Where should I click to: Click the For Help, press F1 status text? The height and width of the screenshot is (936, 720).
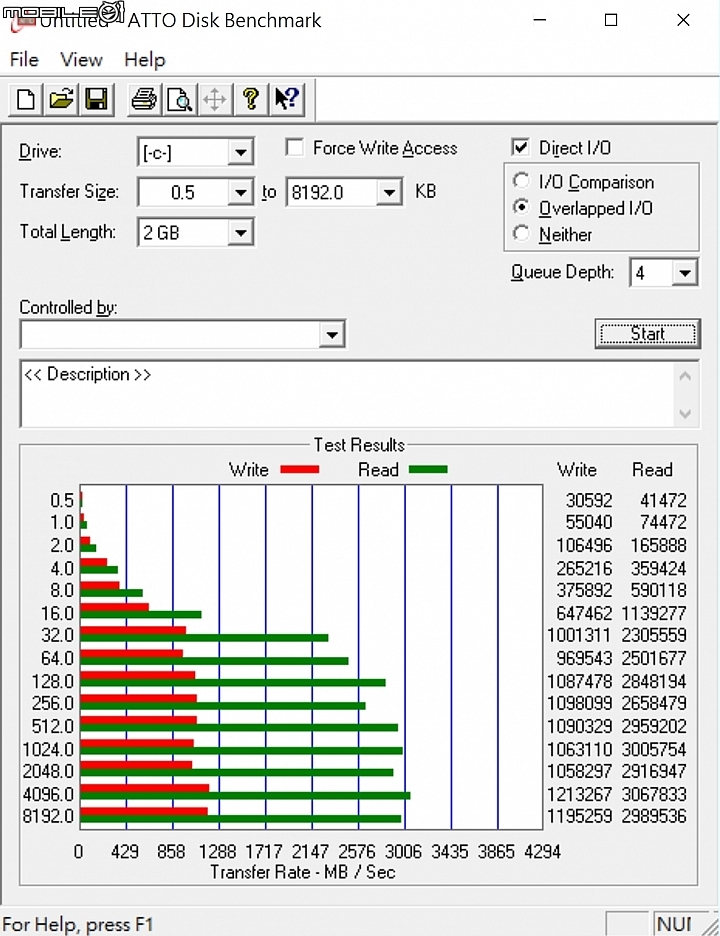coord(78,925)
